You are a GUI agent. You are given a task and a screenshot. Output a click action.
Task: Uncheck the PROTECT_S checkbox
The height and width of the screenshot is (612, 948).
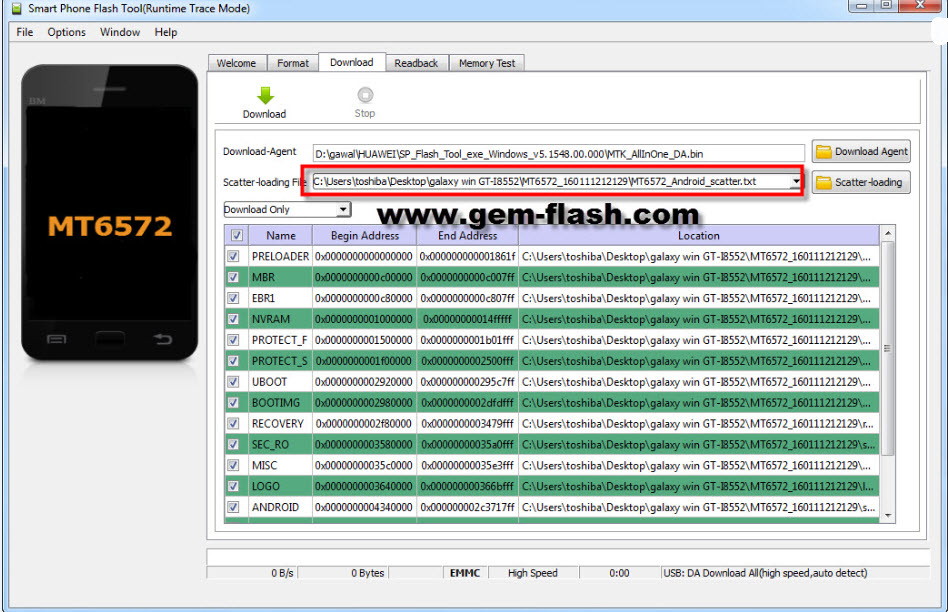(x=233, y=361)
